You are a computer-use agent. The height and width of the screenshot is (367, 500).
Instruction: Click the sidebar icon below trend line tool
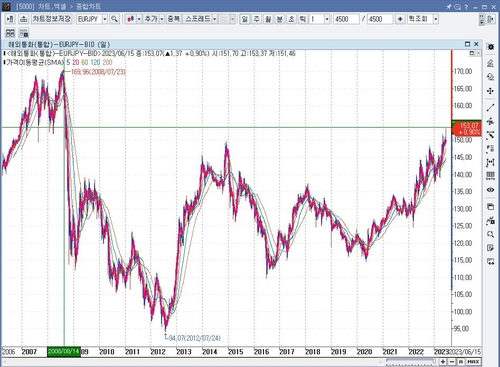coord(490,121)
